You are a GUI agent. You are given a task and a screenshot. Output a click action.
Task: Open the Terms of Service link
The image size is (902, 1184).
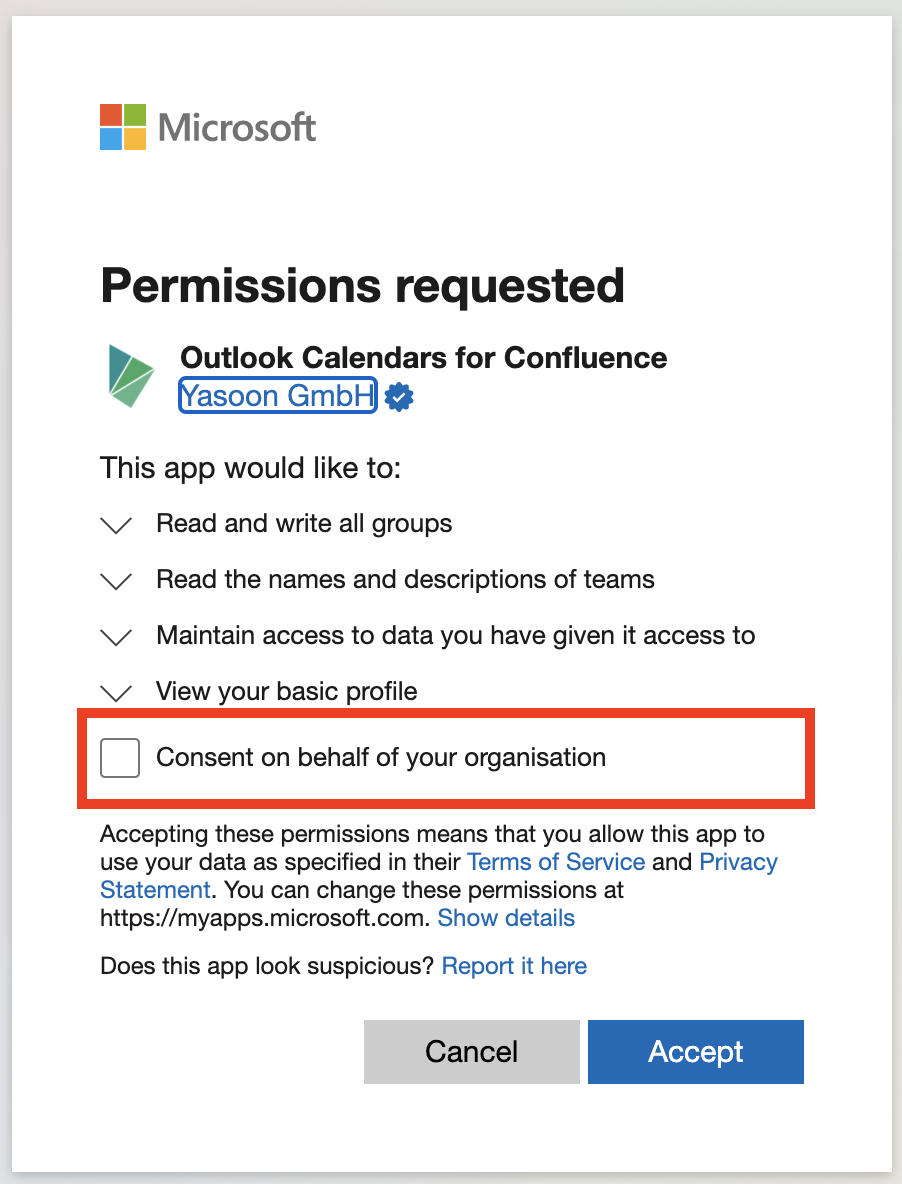click(556, 862)
